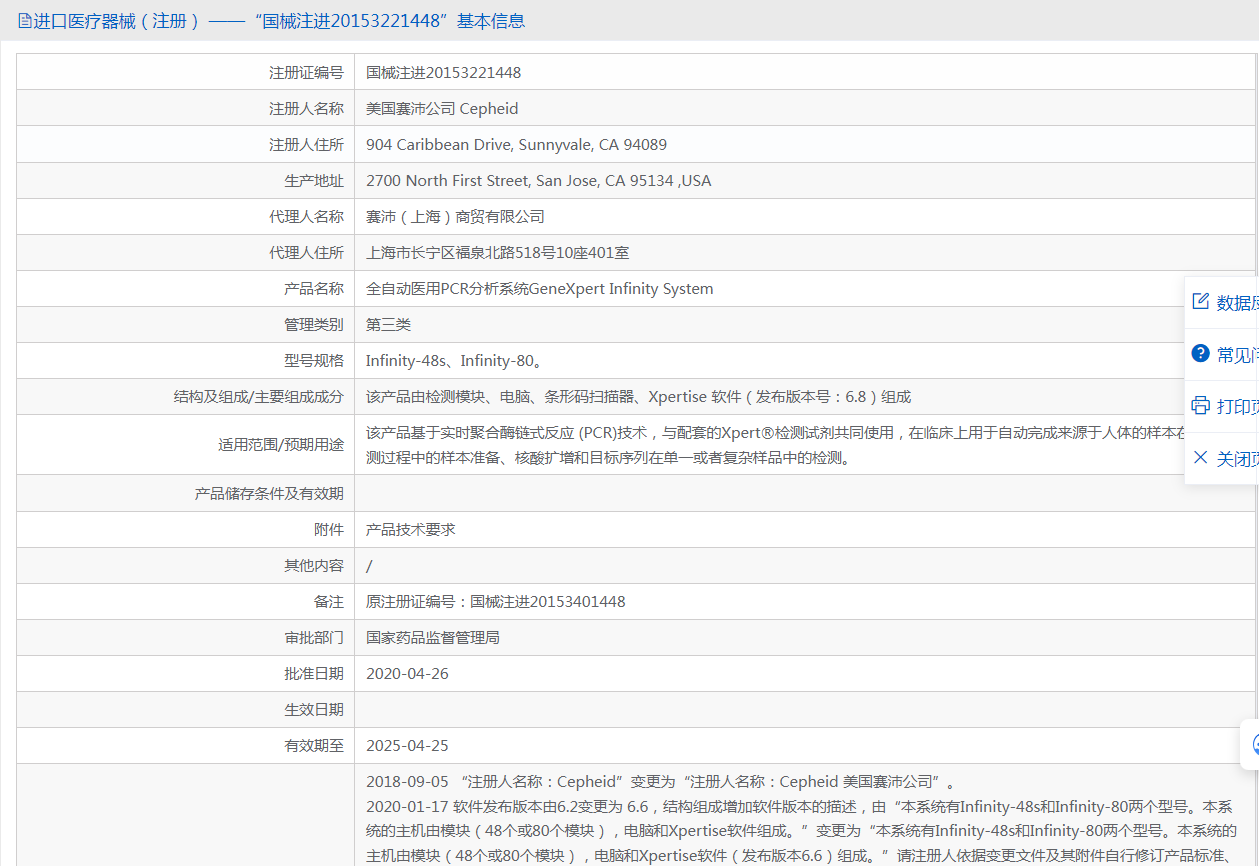This screenshot has height=866, width=1259.
Task: Open the 产品技术要求 attachment
Action: coord(411,530)
